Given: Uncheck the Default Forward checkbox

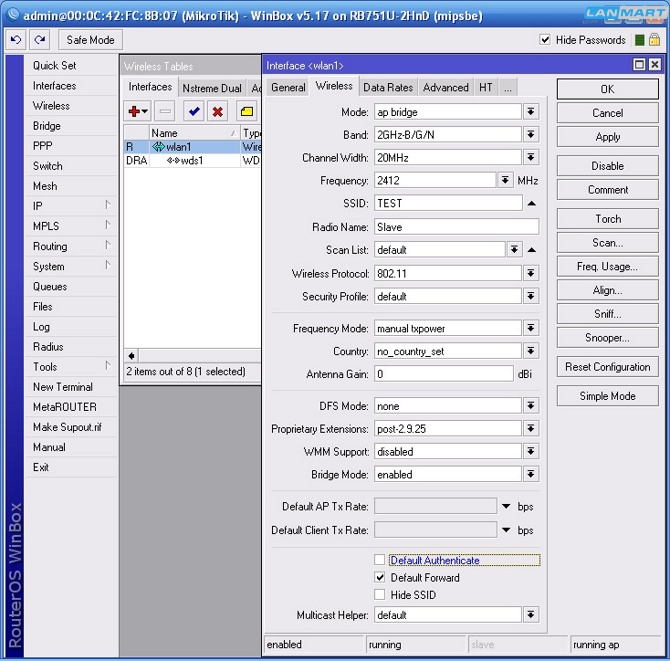Looking at the screenshot, I should 380,578.
